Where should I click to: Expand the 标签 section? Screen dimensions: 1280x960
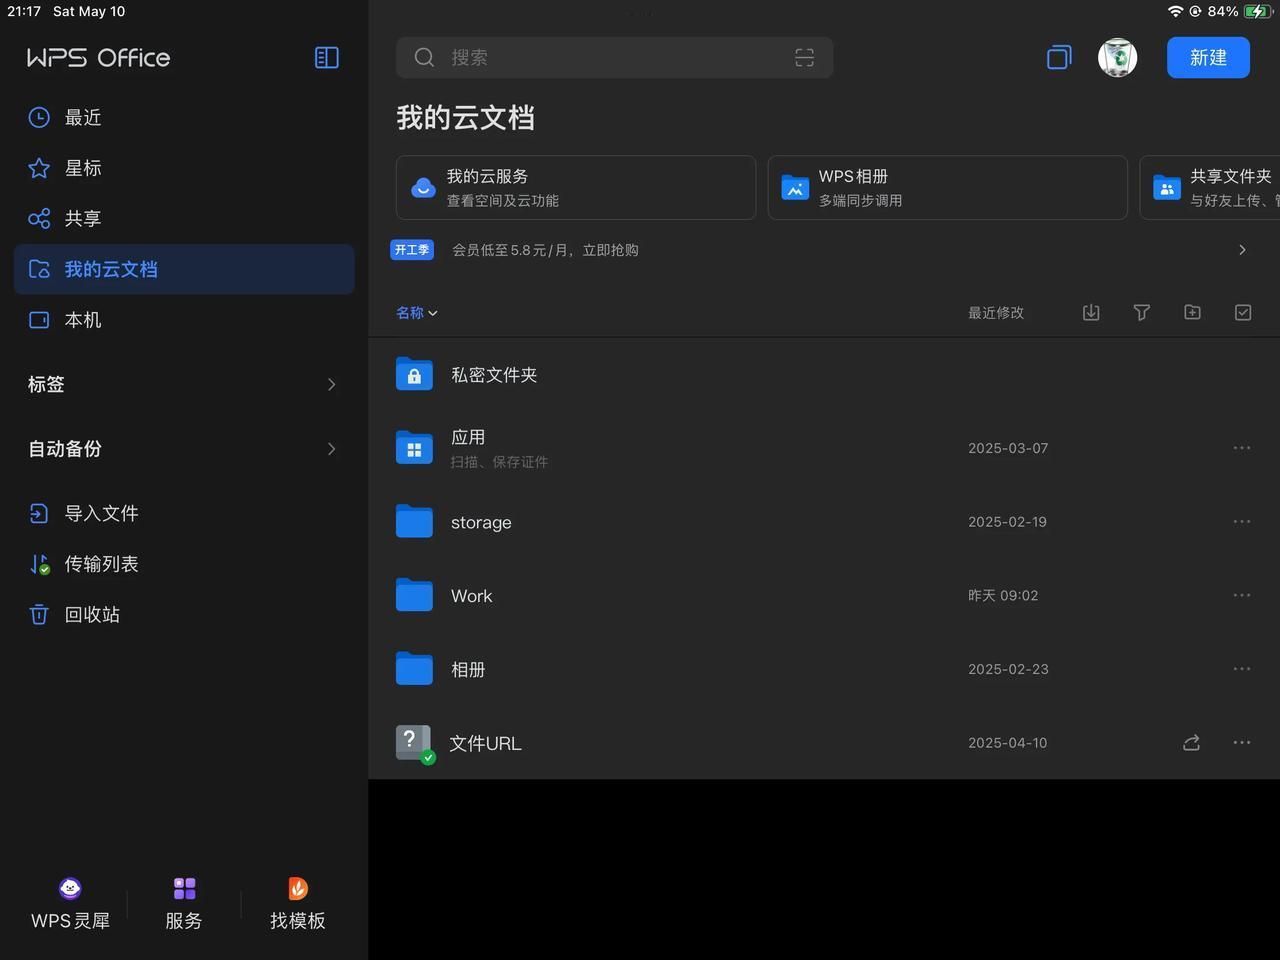click(x=184, y=385)
